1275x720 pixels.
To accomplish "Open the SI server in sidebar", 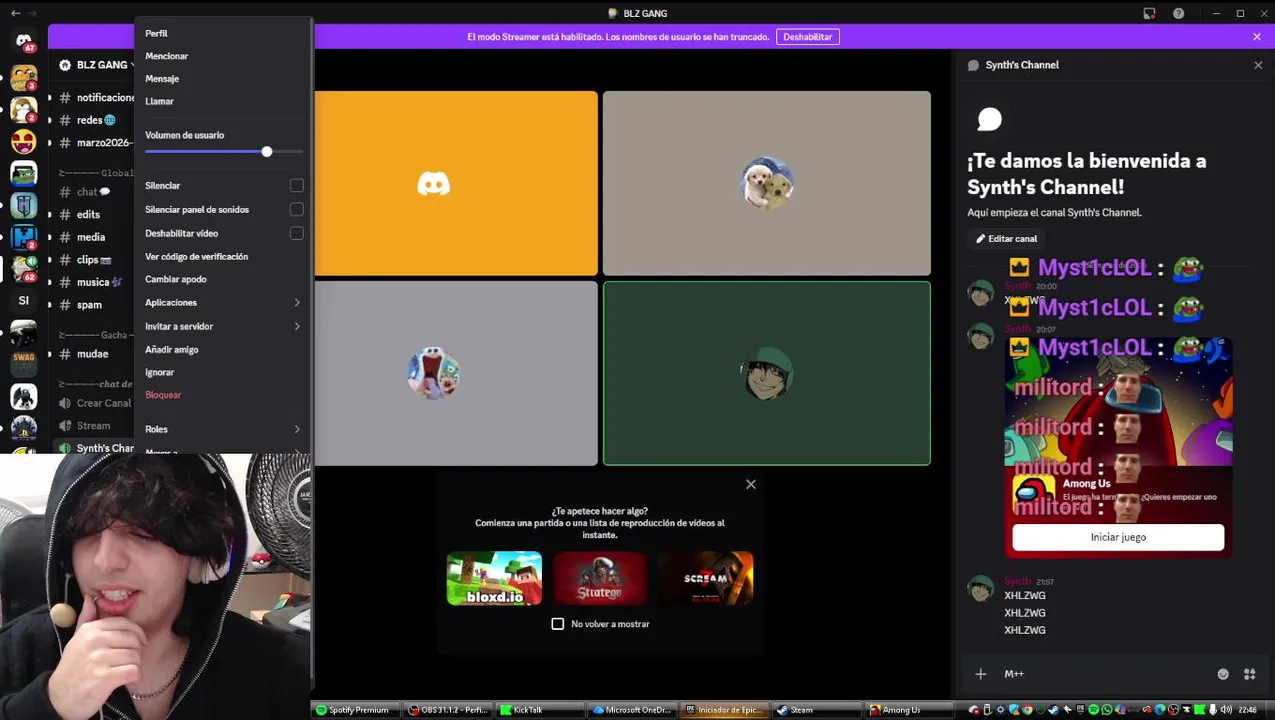I will pos(24,300).
